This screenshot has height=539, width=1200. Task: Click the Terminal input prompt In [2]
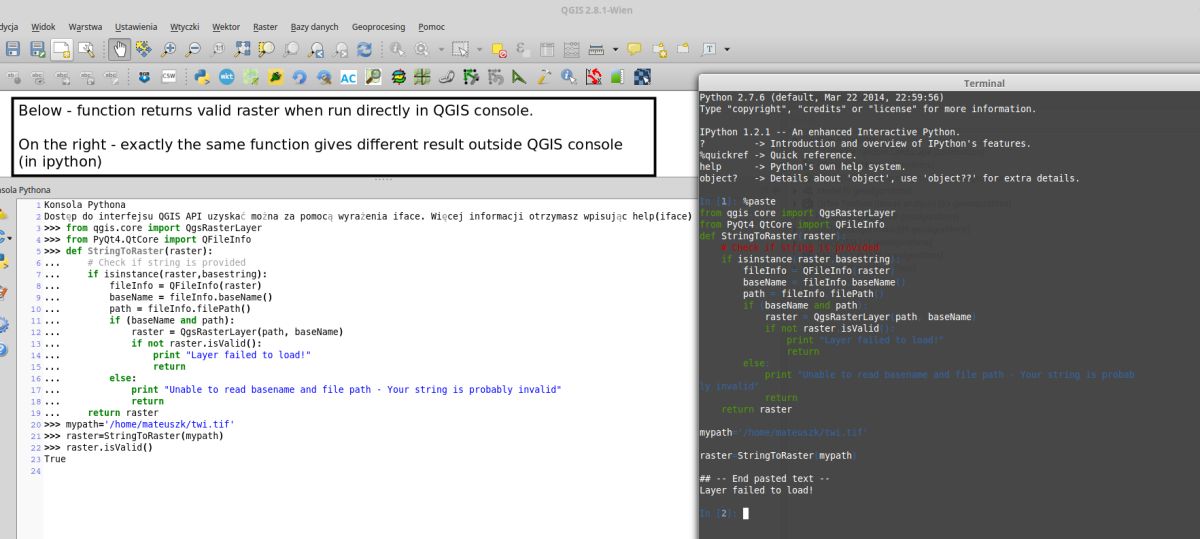tap(719, 513)
